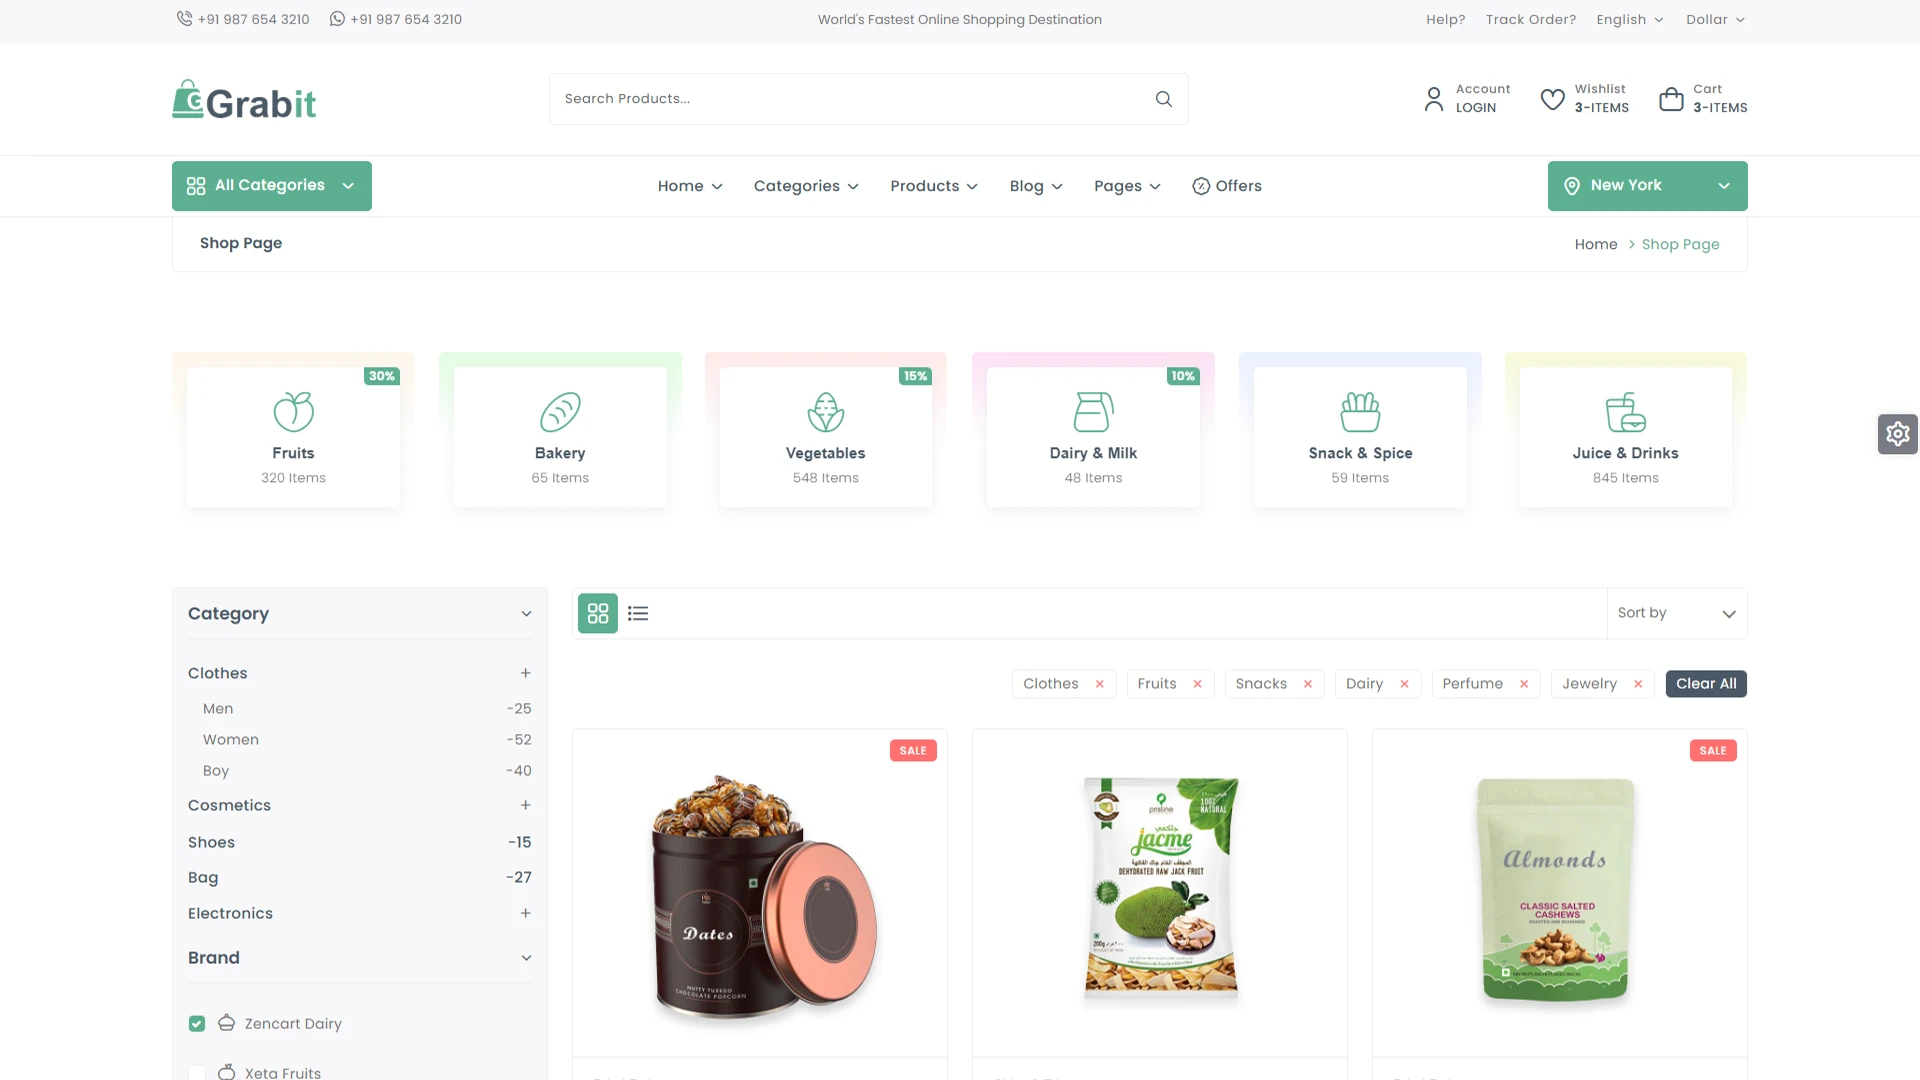Select the Women subcategory
This screenshot has height=1080, width=1920.
(x=231, y=739)
